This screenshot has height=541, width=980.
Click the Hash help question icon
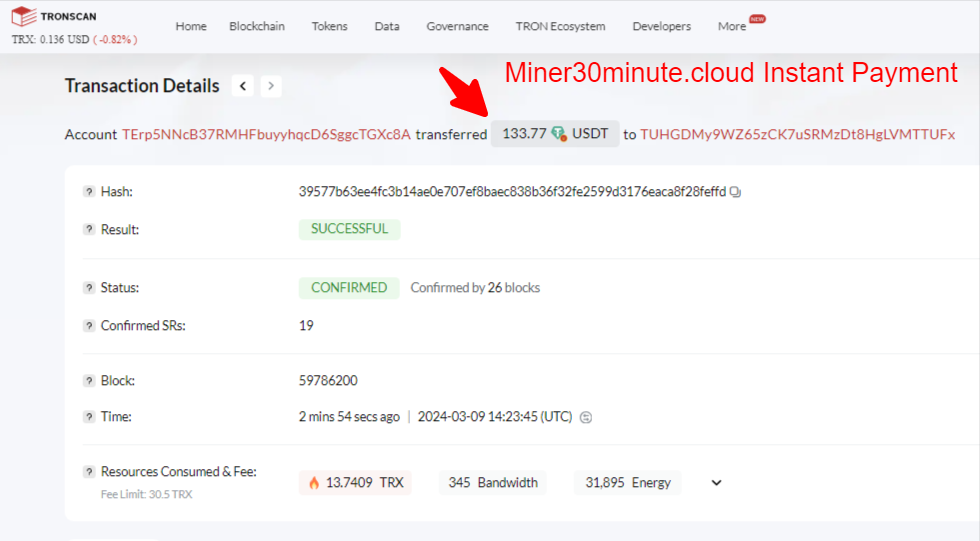click(89, 192)
